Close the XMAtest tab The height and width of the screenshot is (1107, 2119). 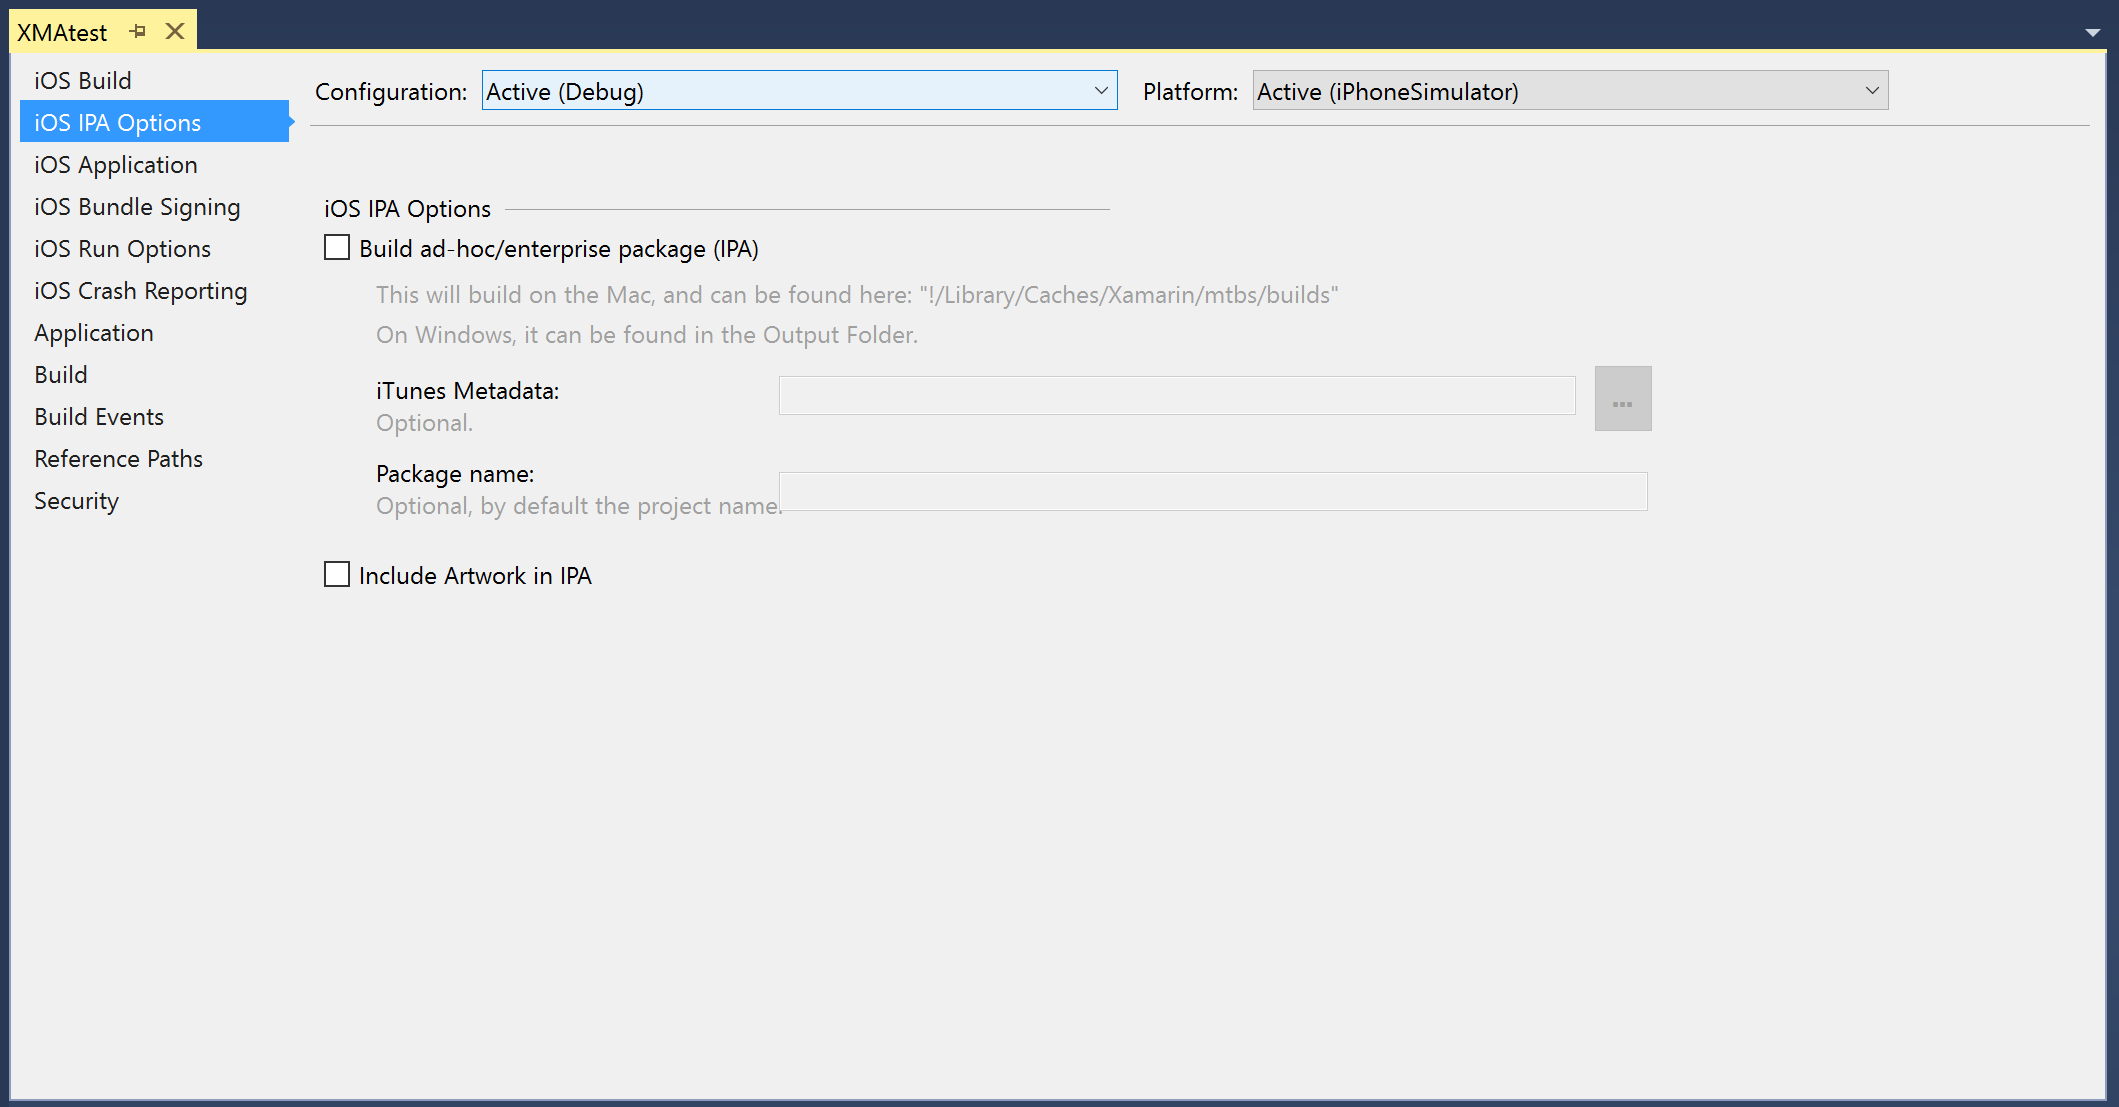point(175,32)
